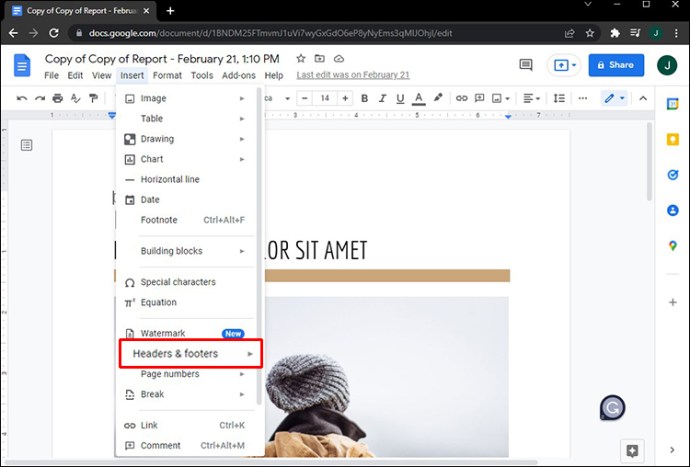Open Google Maps in the side panel

point(672,246)
